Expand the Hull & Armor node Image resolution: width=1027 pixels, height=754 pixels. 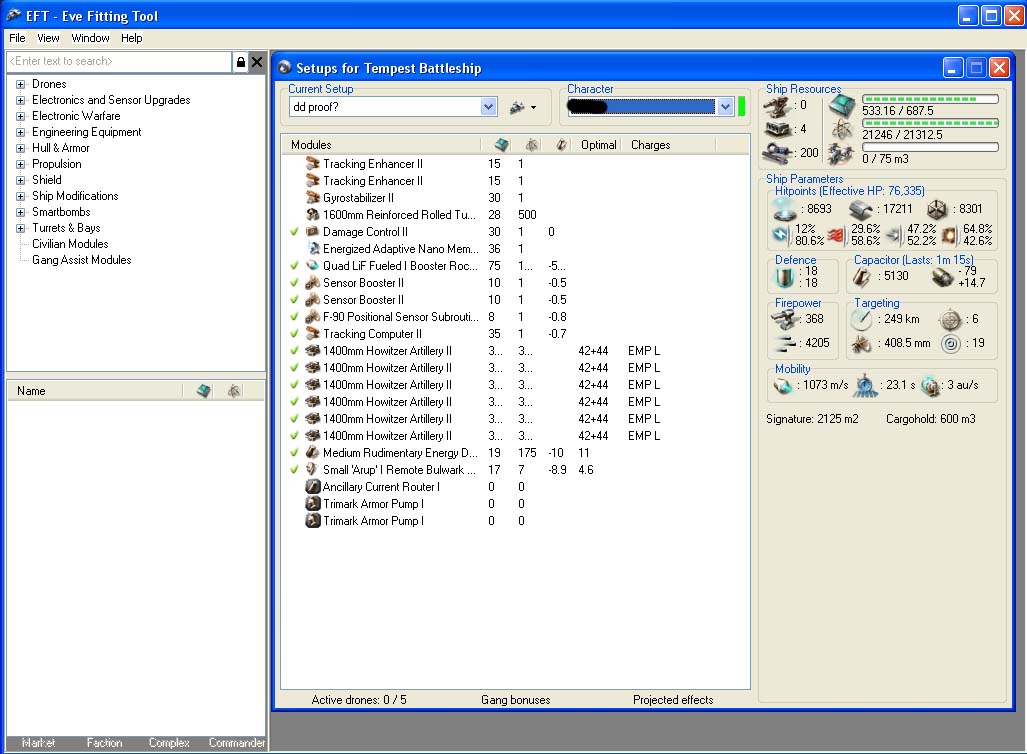point(20,148)
